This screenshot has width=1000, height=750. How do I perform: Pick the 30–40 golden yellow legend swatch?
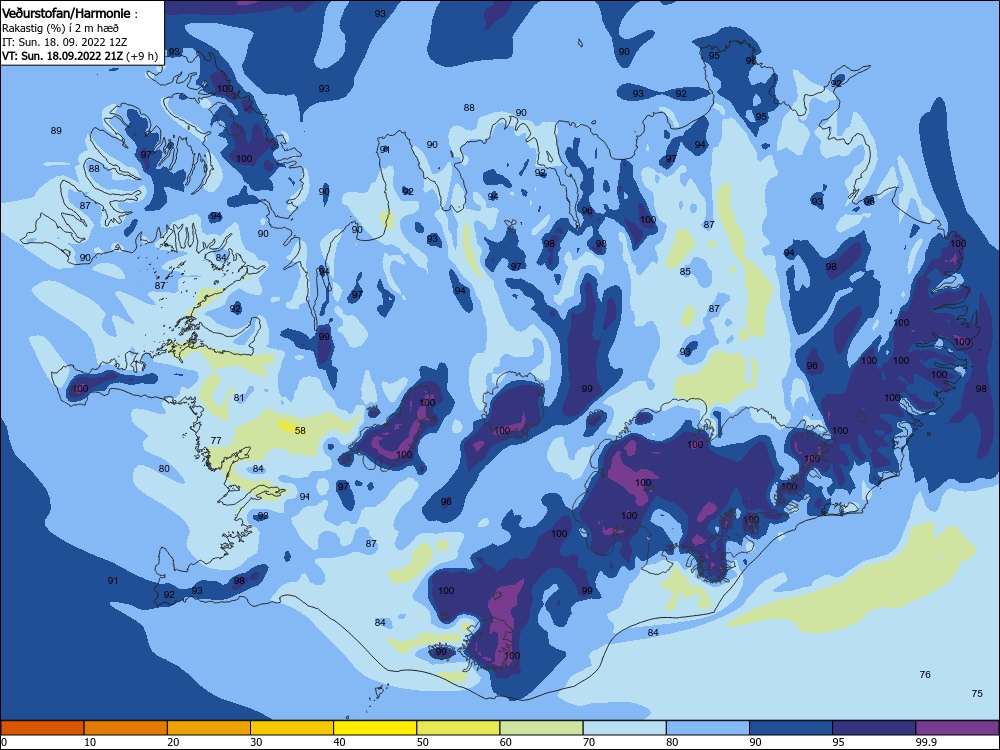(292, 728)
